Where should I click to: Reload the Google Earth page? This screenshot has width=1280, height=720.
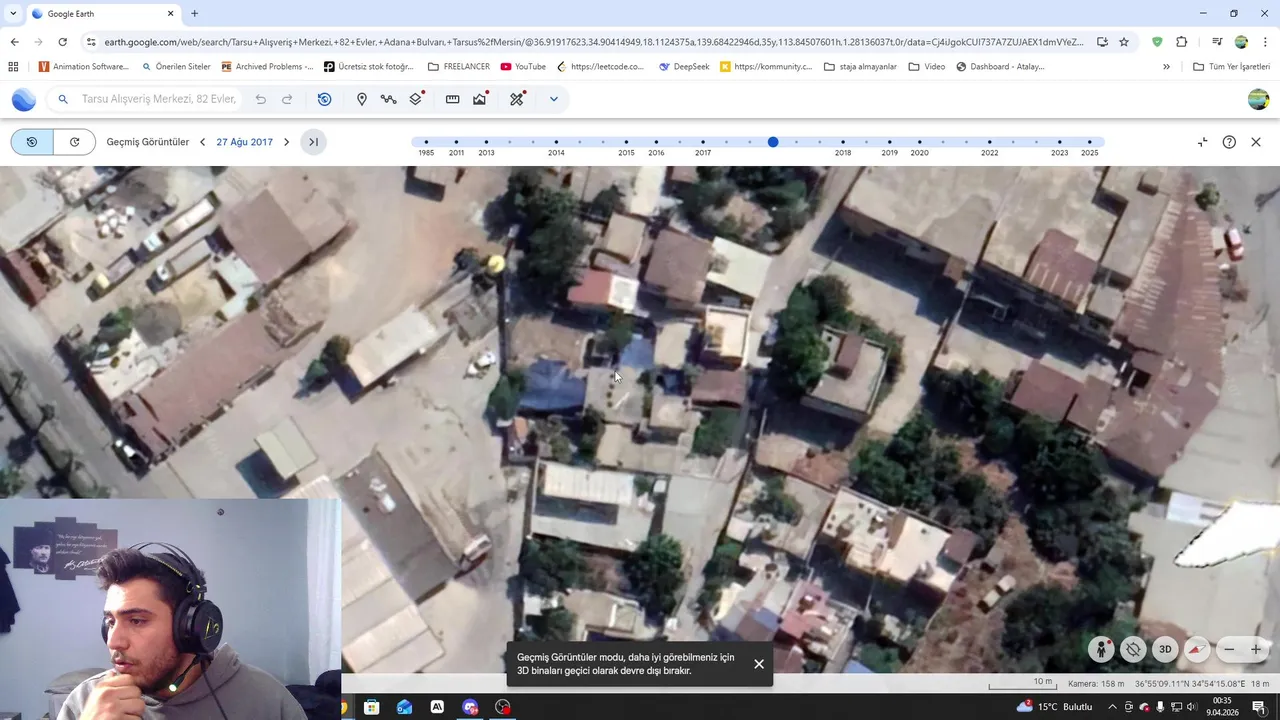click(62, 42)
